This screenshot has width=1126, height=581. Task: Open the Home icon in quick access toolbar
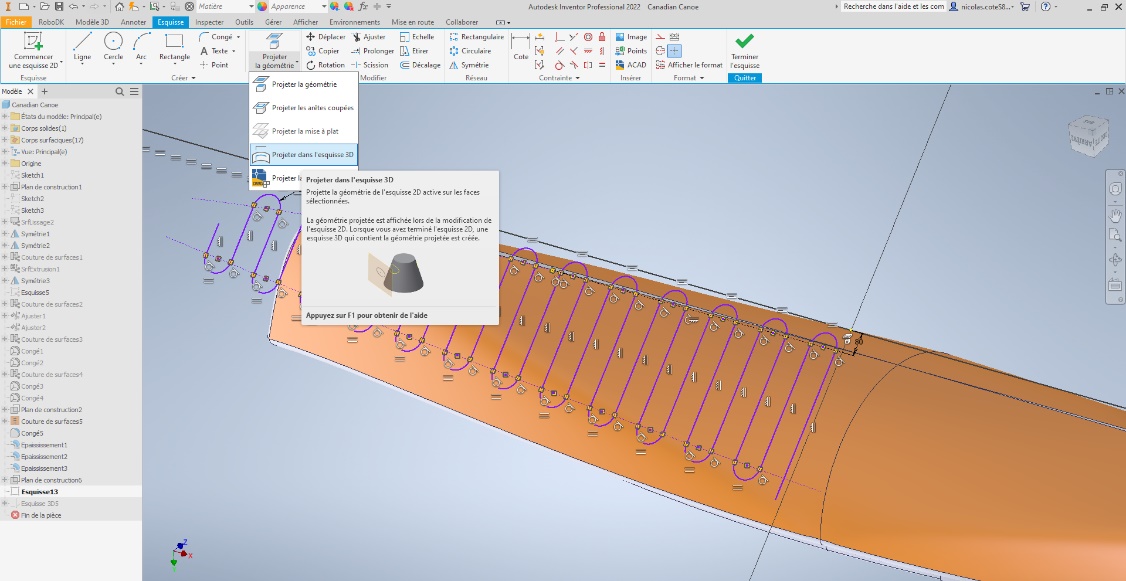(x=119, y=6)
